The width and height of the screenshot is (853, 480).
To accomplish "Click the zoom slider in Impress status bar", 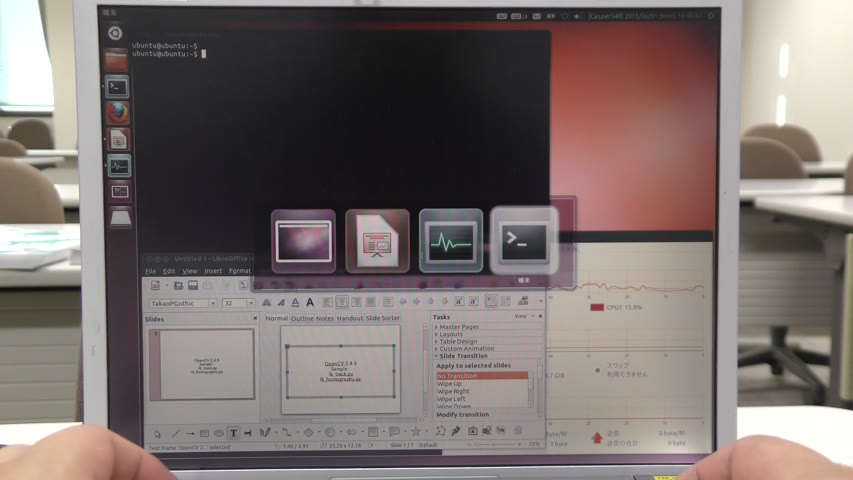I will pyautogui.click(x=494, y=445).
